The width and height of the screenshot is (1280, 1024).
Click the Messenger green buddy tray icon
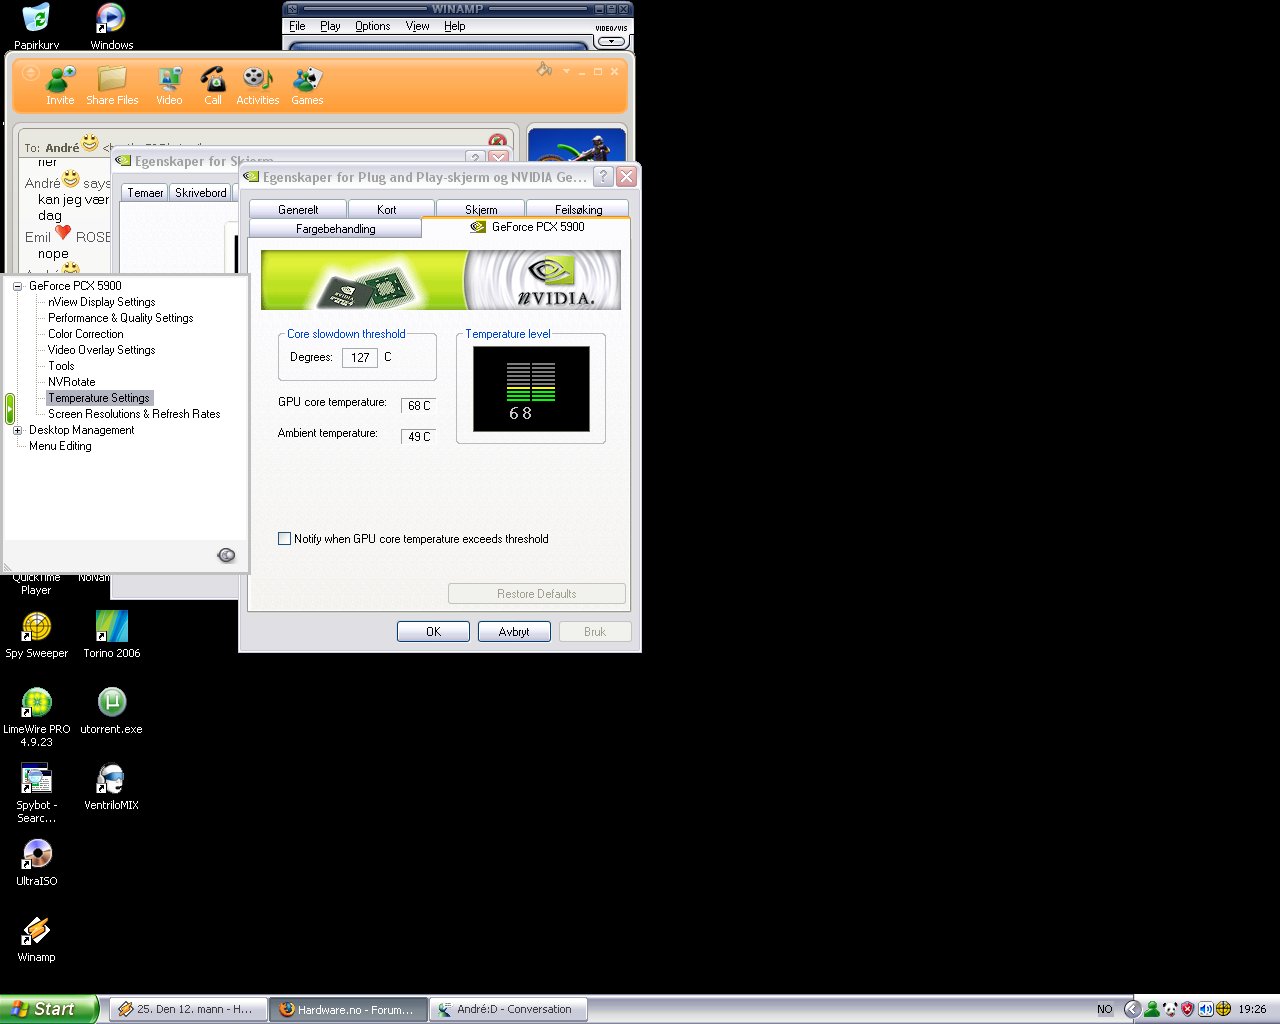(x=1152, y=1009)
